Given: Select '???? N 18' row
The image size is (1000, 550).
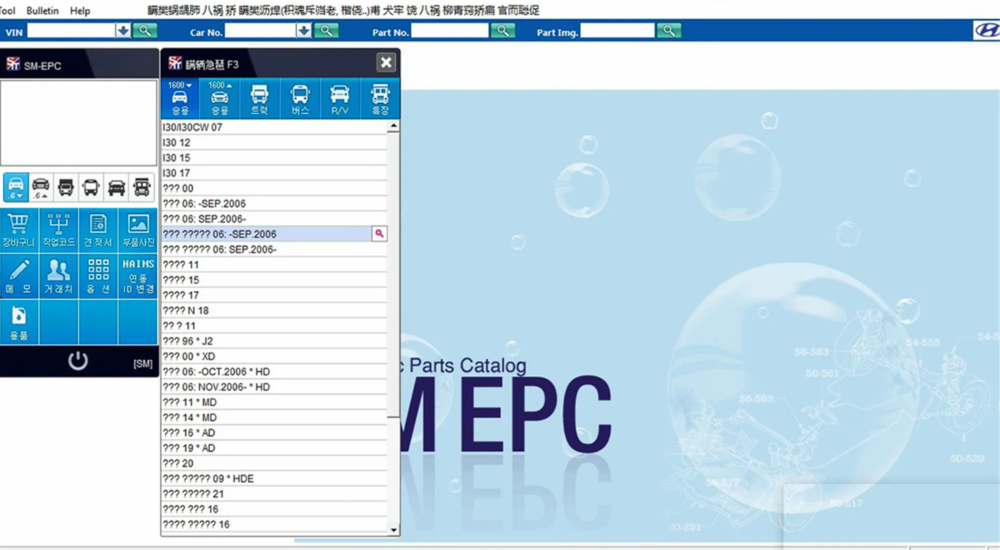Looking at the screenshot, I should pos(274,311).
